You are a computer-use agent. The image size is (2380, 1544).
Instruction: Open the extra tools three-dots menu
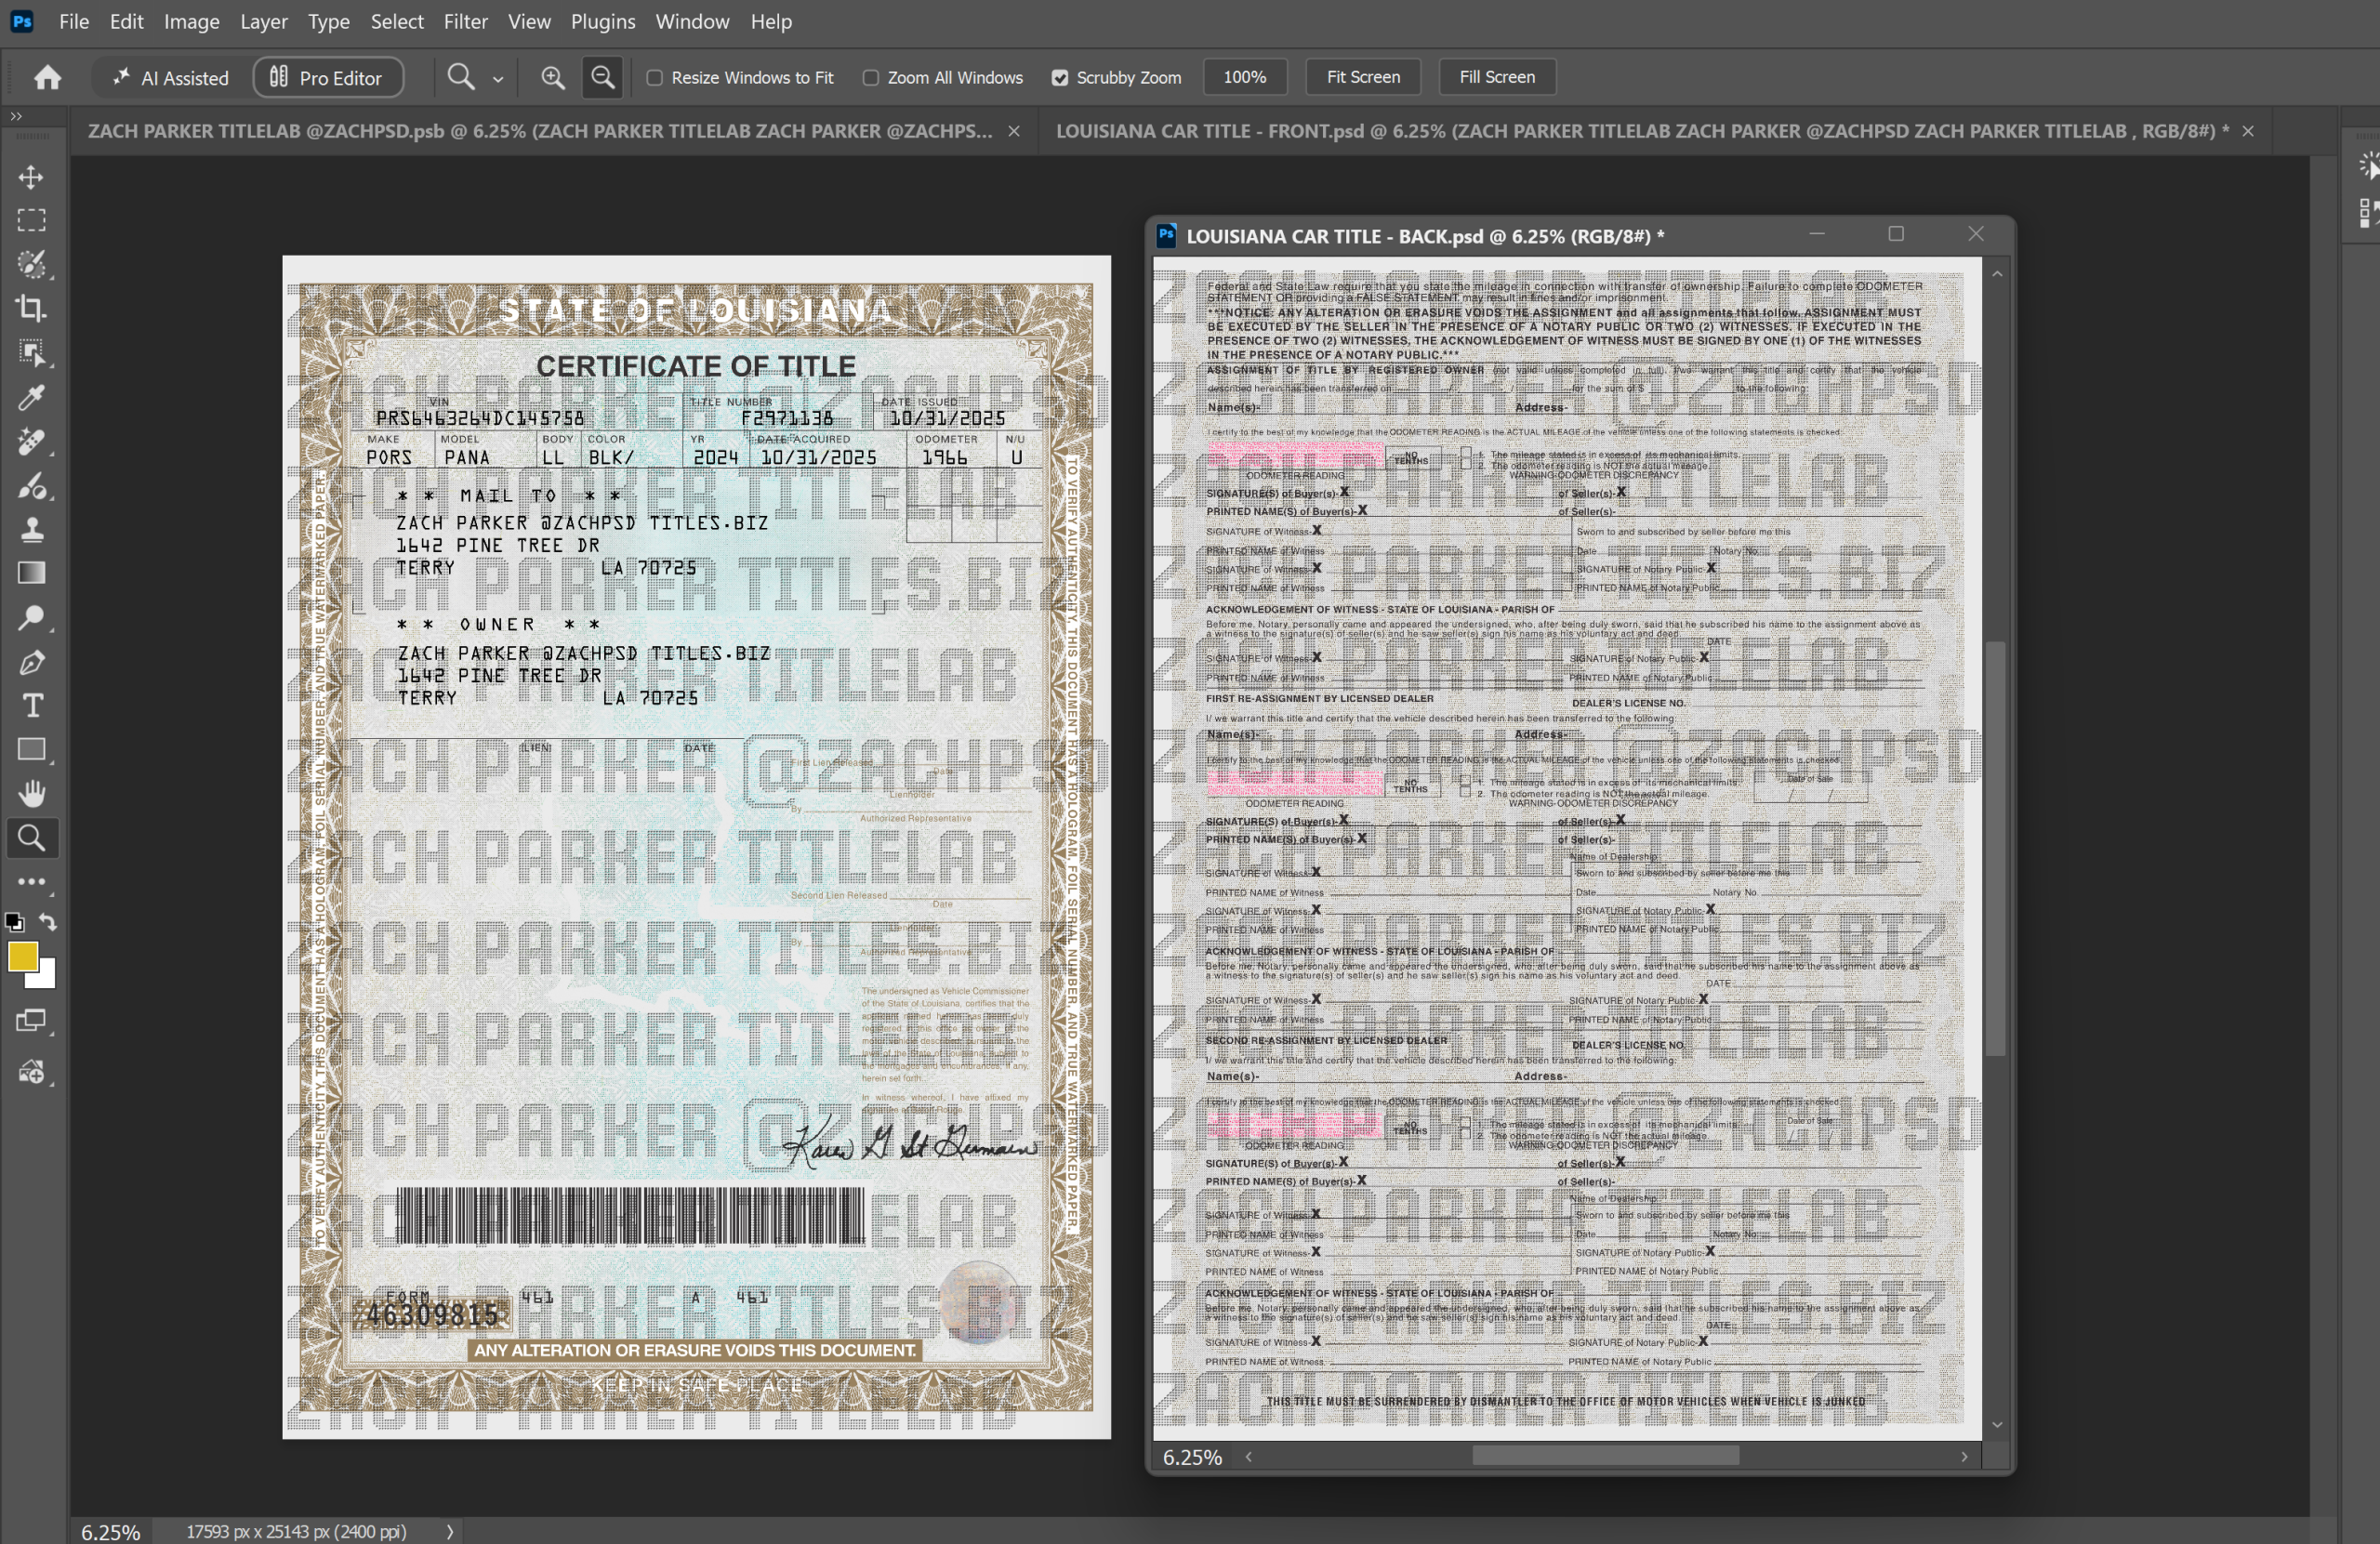click(x=31, y=882)
